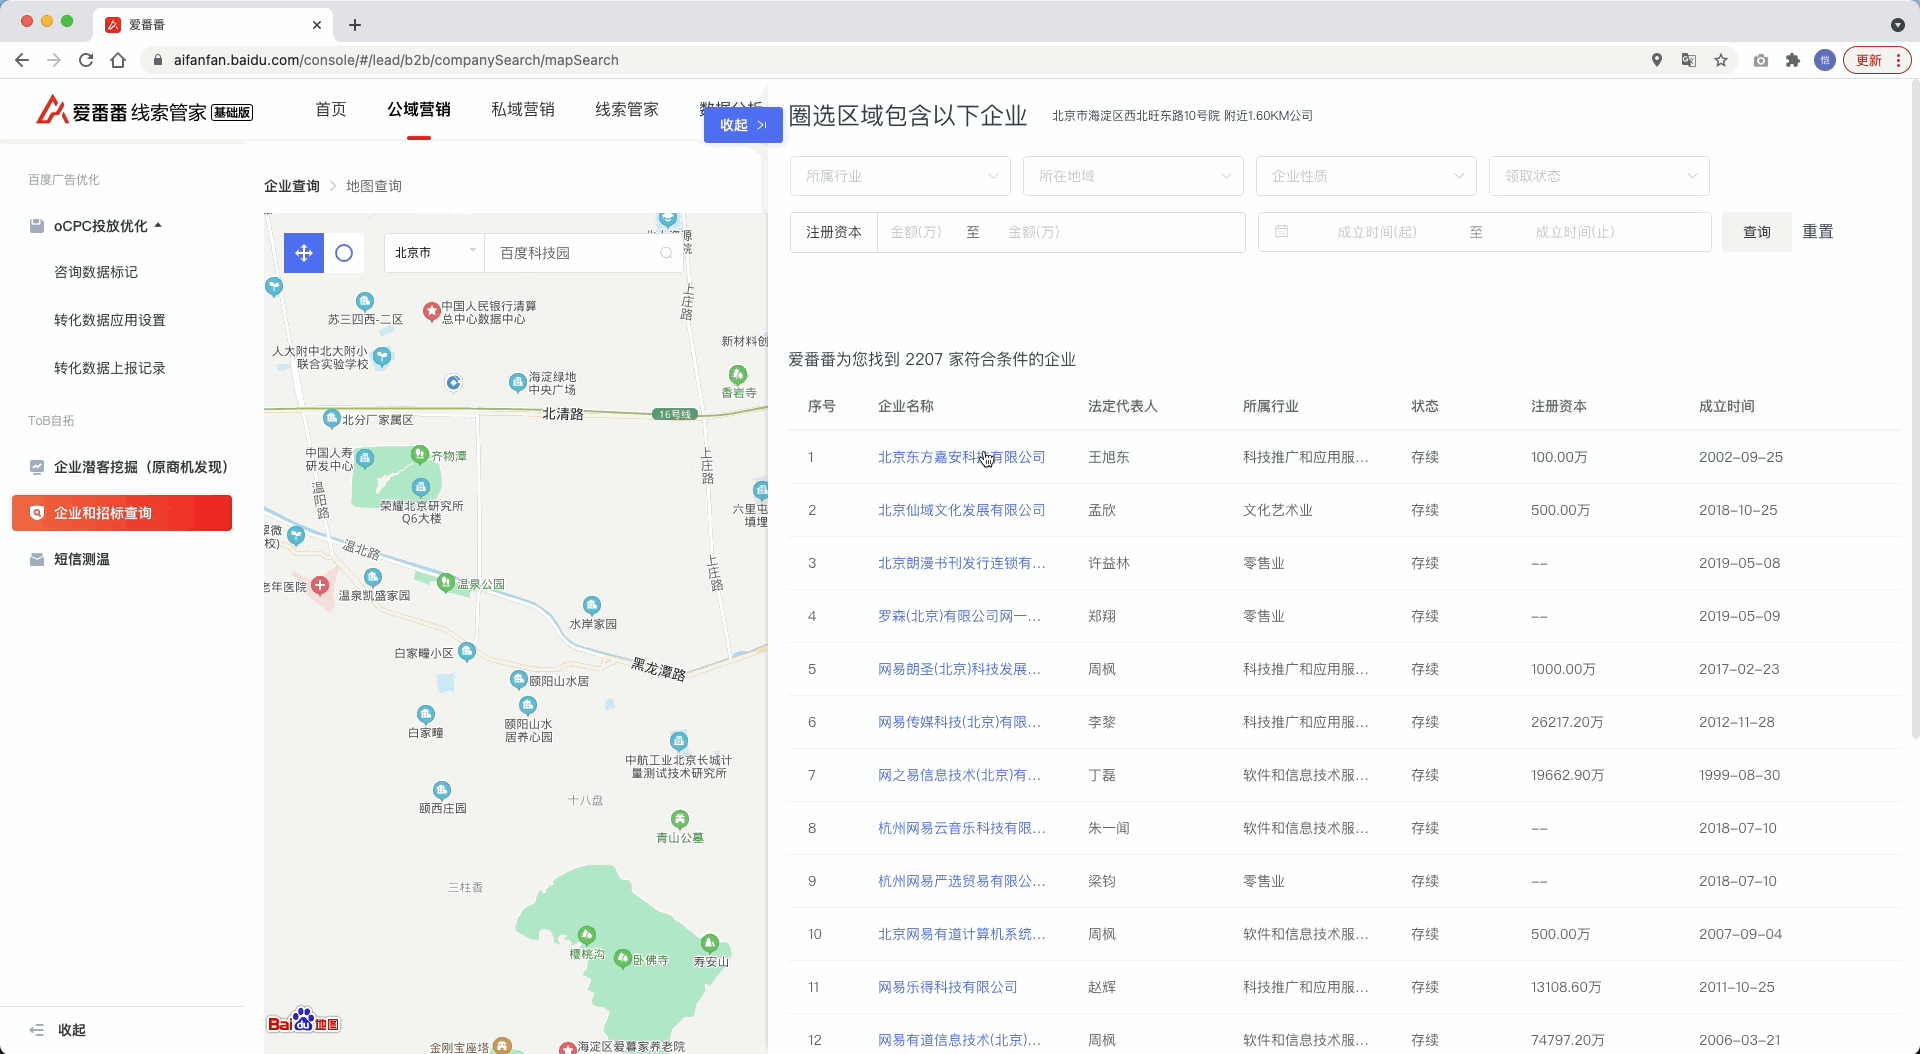Open company 杭州网易云音乐科技有限…
The image size is (1920, 1054).
point(962,828)
